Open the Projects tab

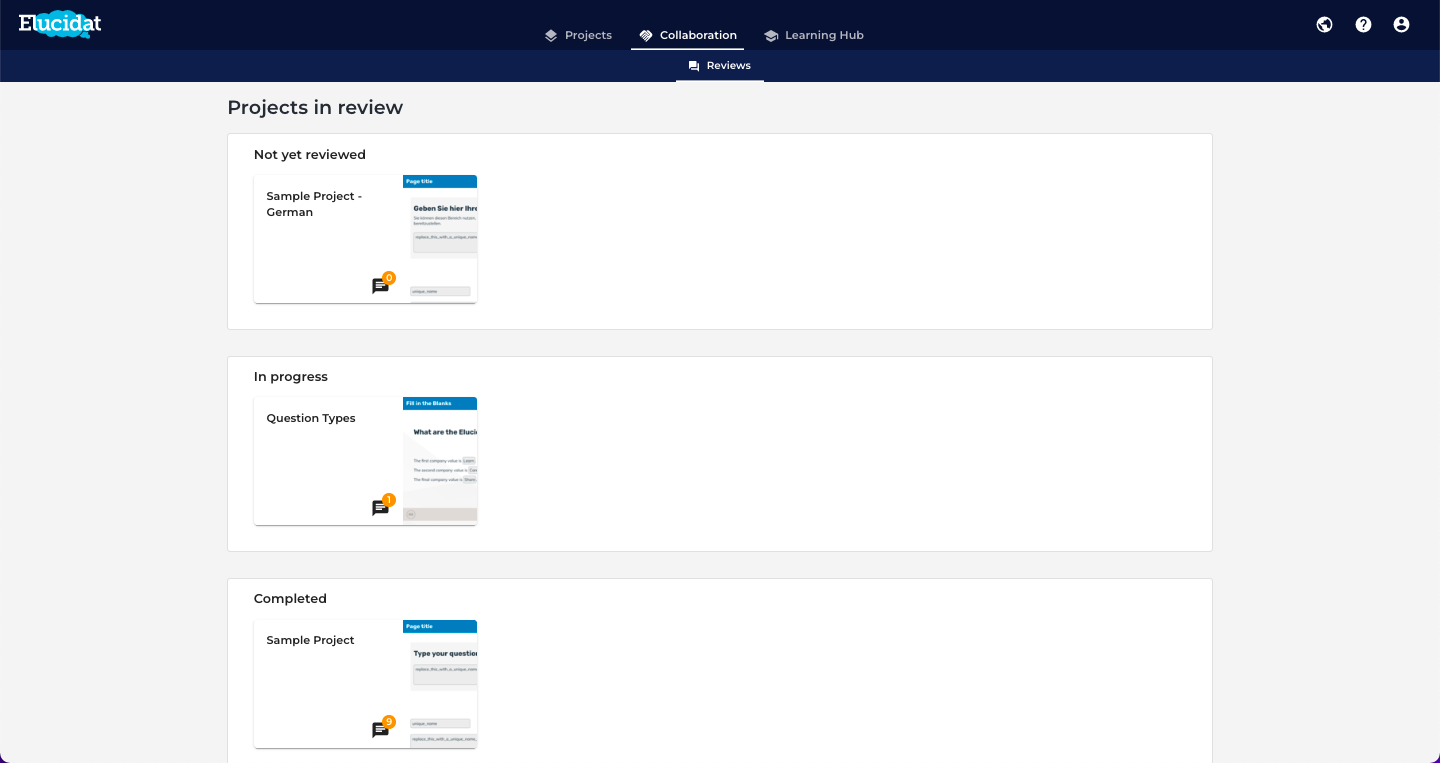578,35
